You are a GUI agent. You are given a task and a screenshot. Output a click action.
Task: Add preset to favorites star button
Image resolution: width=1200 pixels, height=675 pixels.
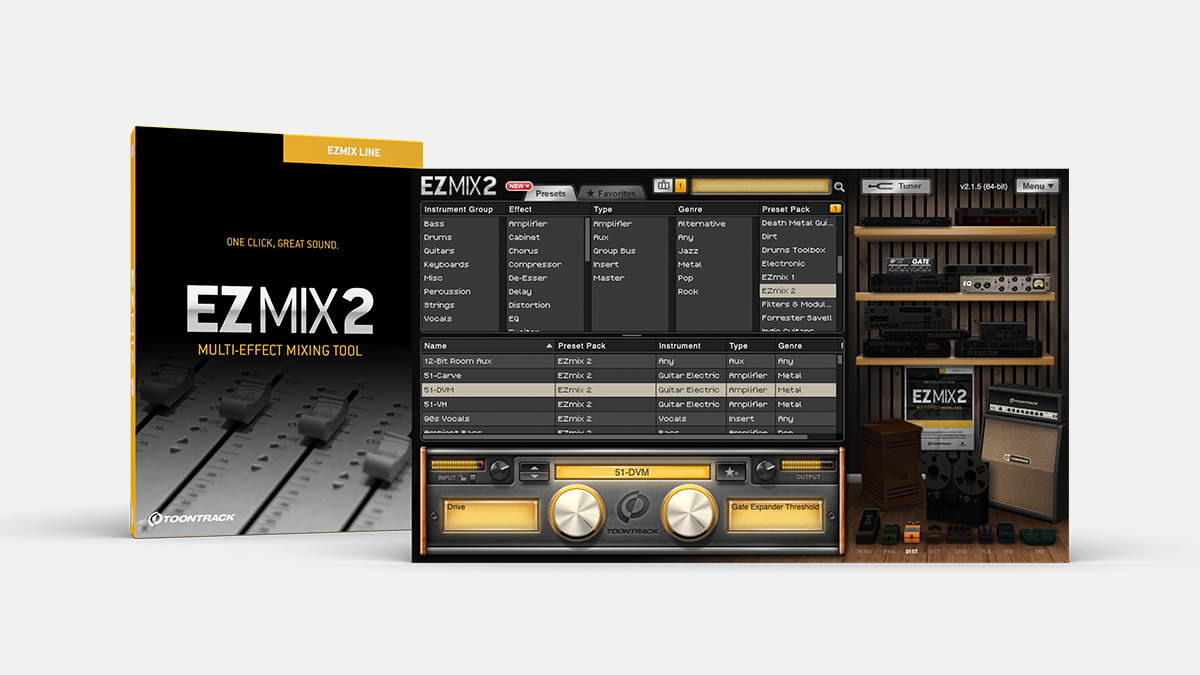pos(731,471)
